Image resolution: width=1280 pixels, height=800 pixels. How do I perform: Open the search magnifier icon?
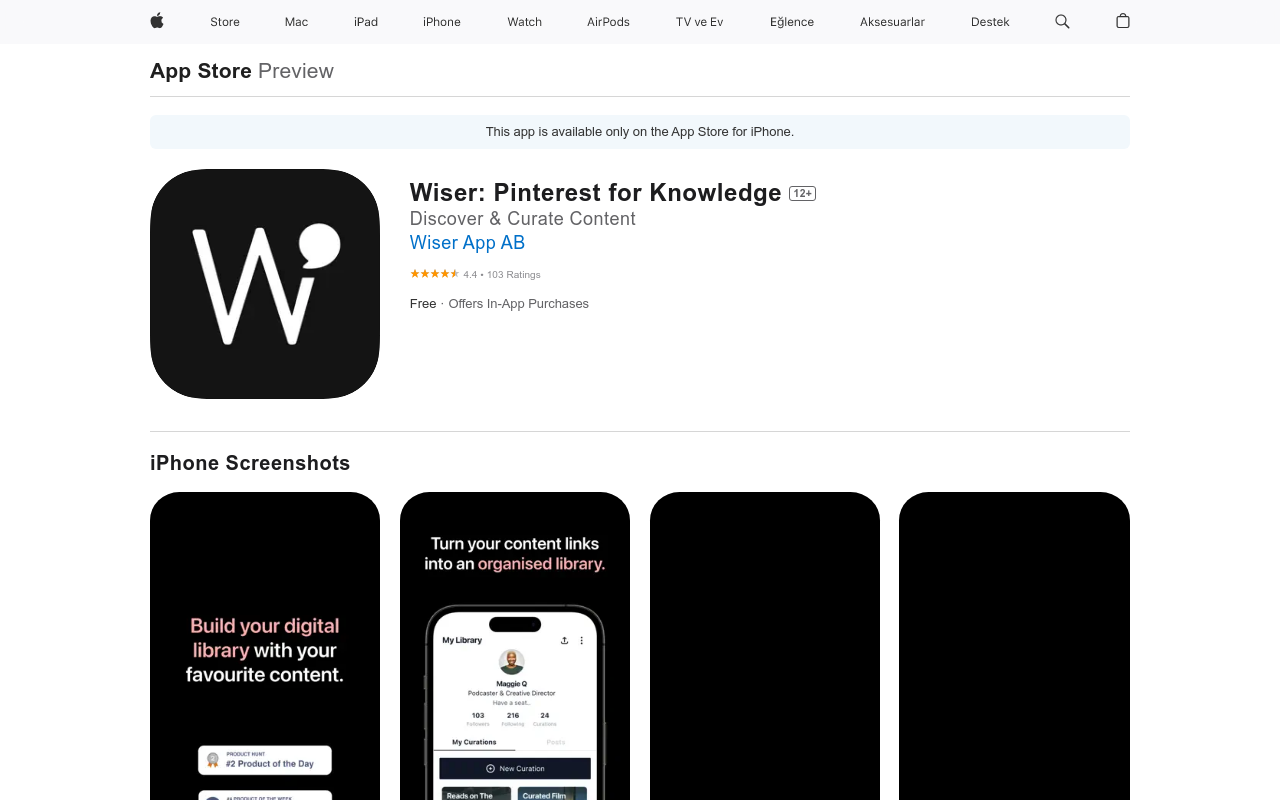click(1062, 21)
